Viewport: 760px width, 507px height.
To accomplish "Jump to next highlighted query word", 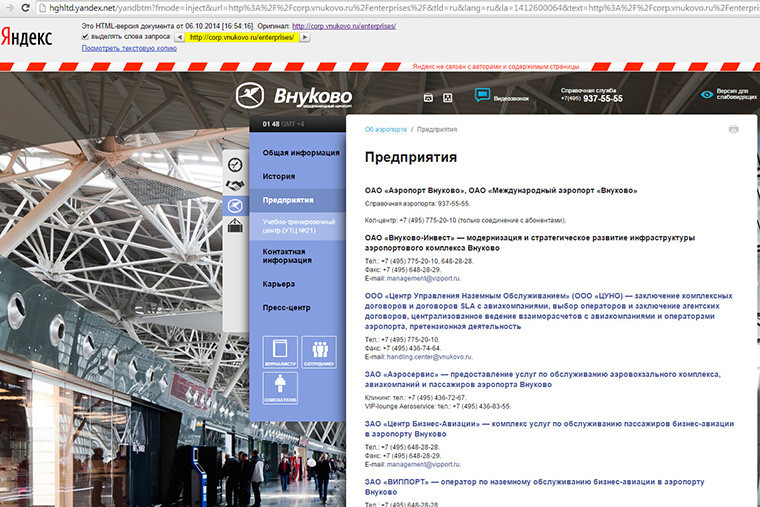I will (x=305, y=37).
